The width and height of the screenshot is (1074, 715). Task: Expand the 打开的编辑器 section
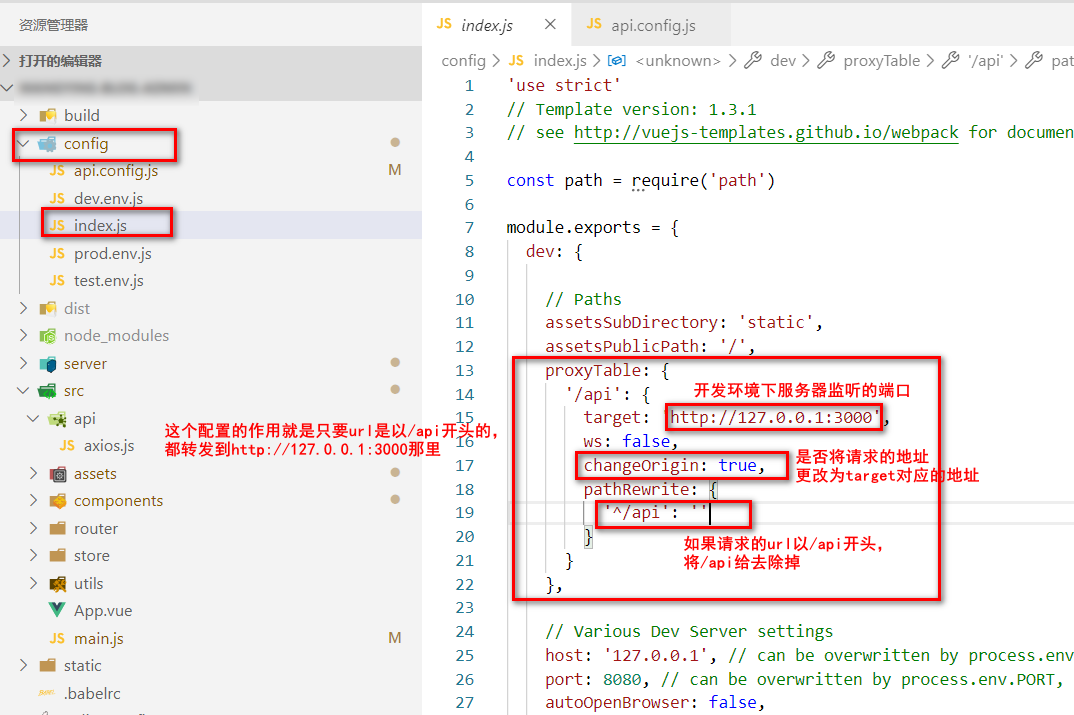pos(7,61)
